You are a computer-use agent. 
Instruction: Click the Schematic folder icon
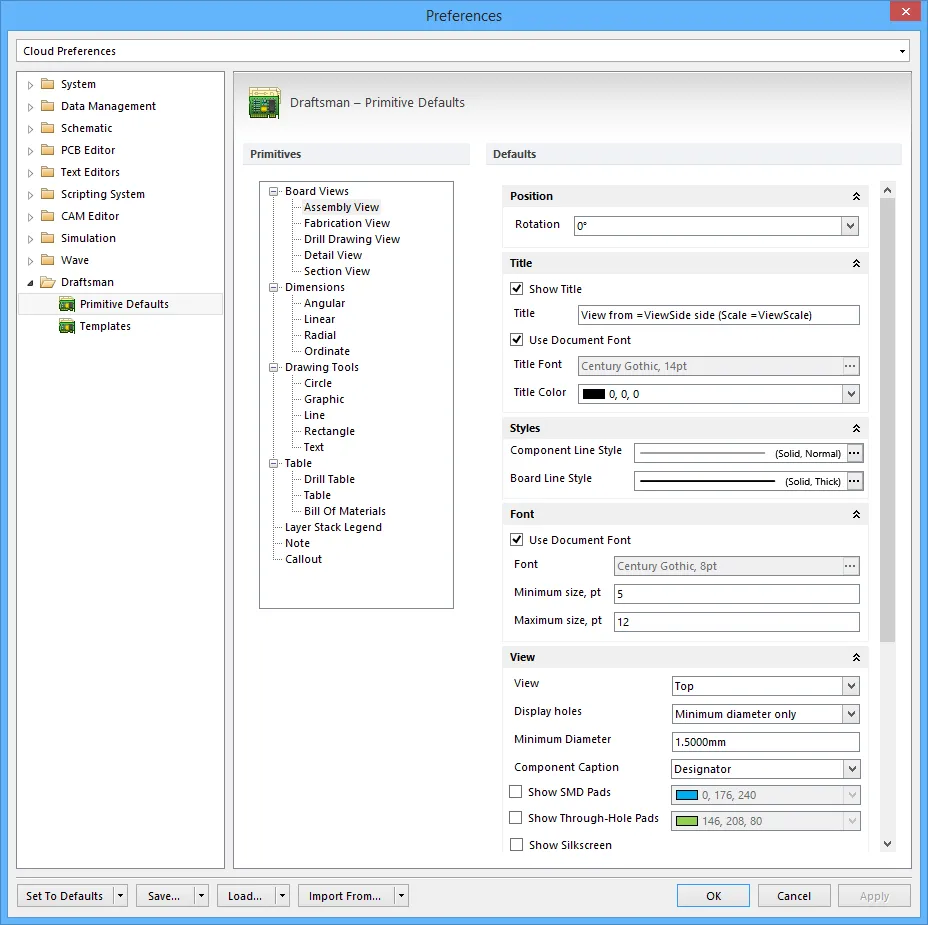[x=47, y=128]
